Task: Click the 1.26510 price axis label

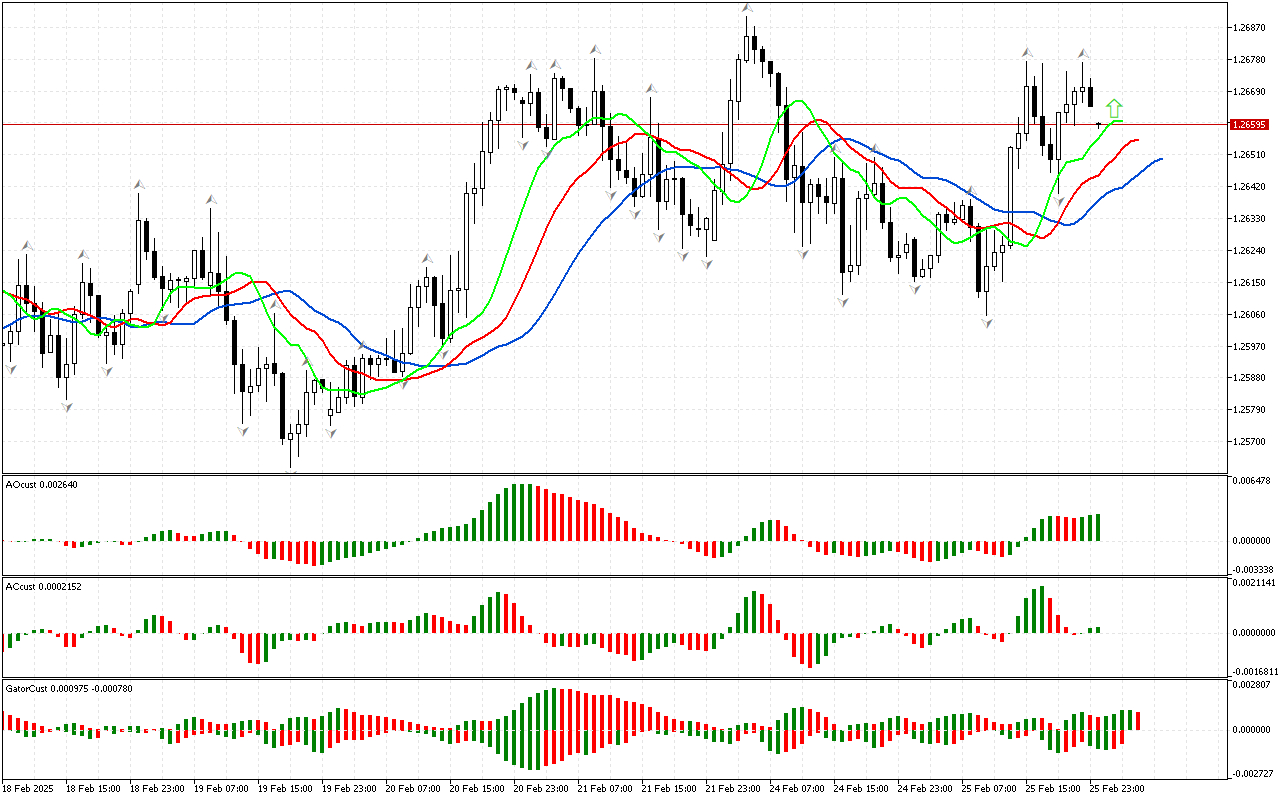Action: (1250, 155)
